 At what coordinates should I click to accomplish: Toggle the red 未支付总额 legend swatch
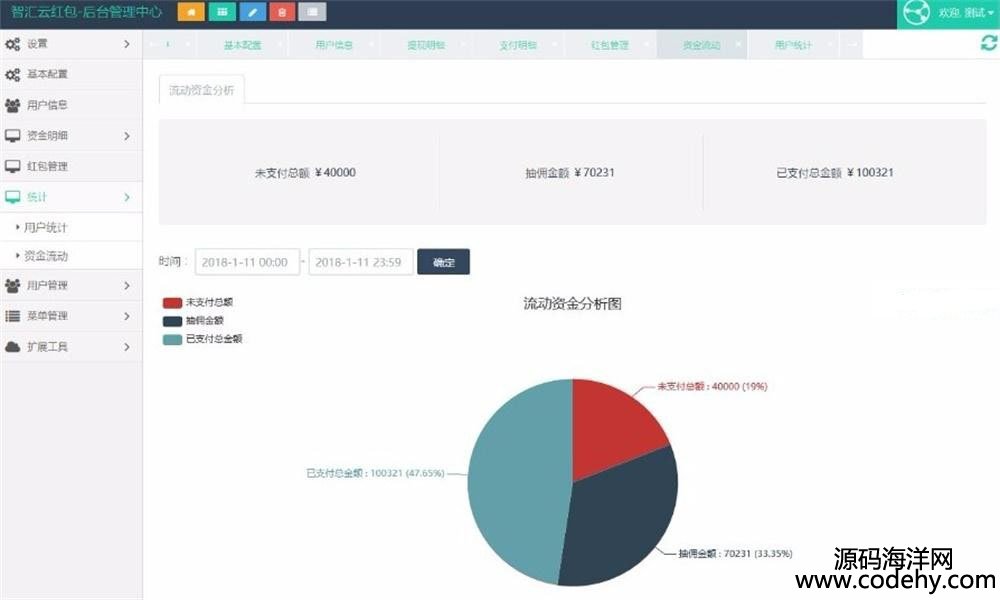pyautogui.click(x=172, y=302)
